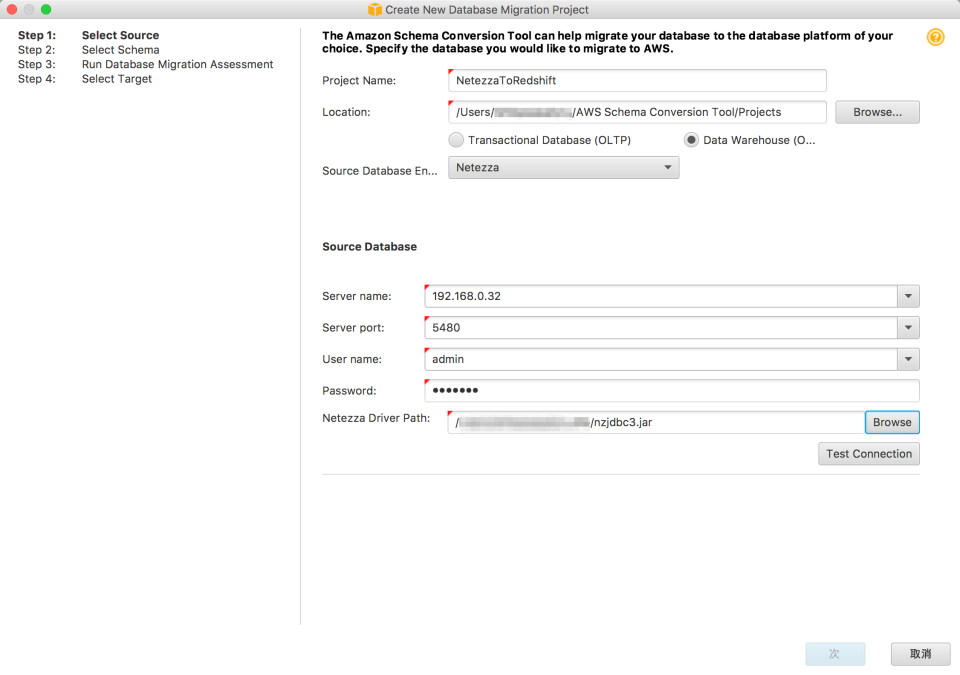
Task: Expand the Server name dropdown arrow
Action: (x=908, y=296)
